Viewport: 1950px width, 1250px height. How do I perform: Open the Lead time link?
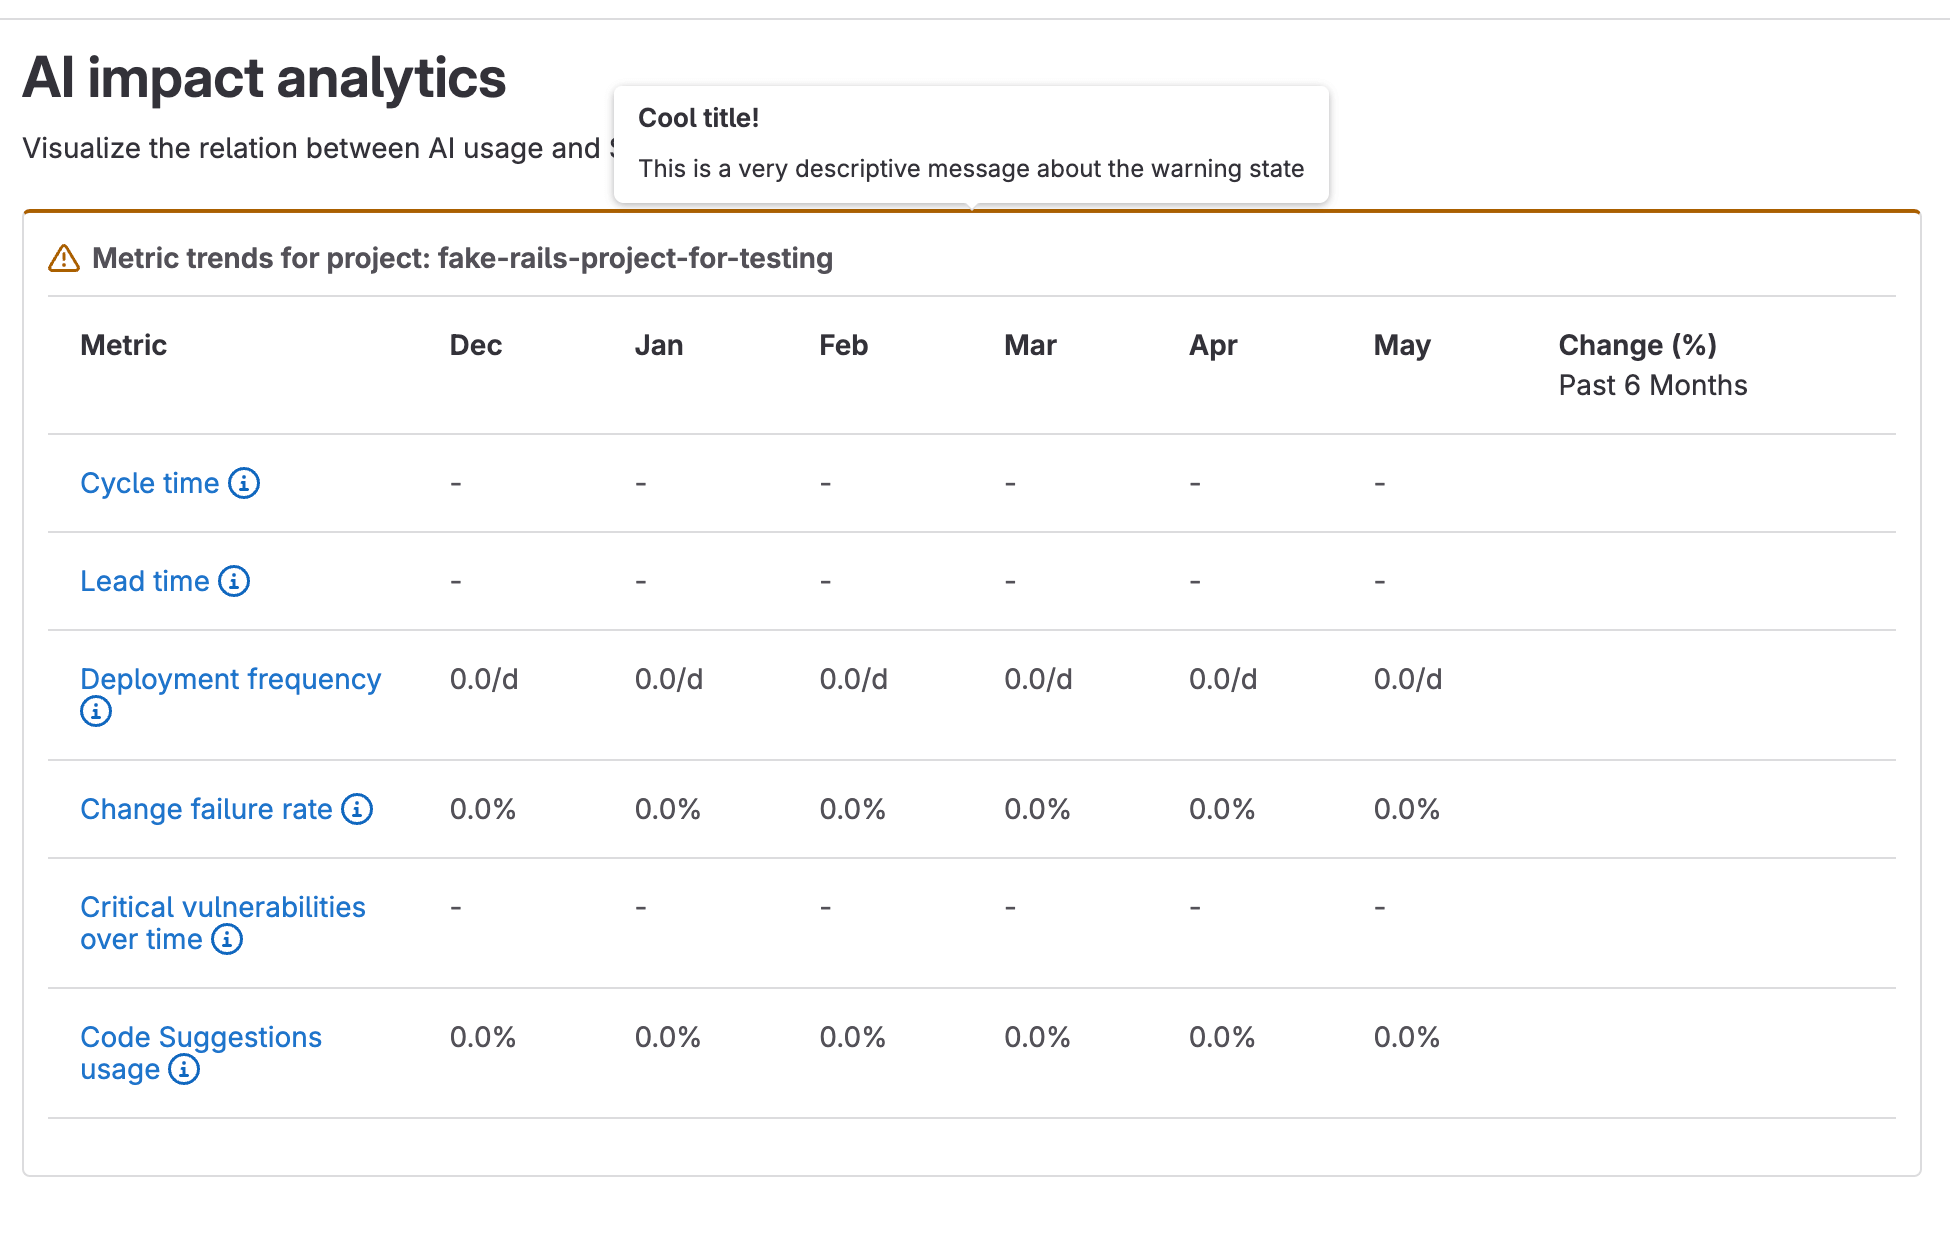point(144,581)
